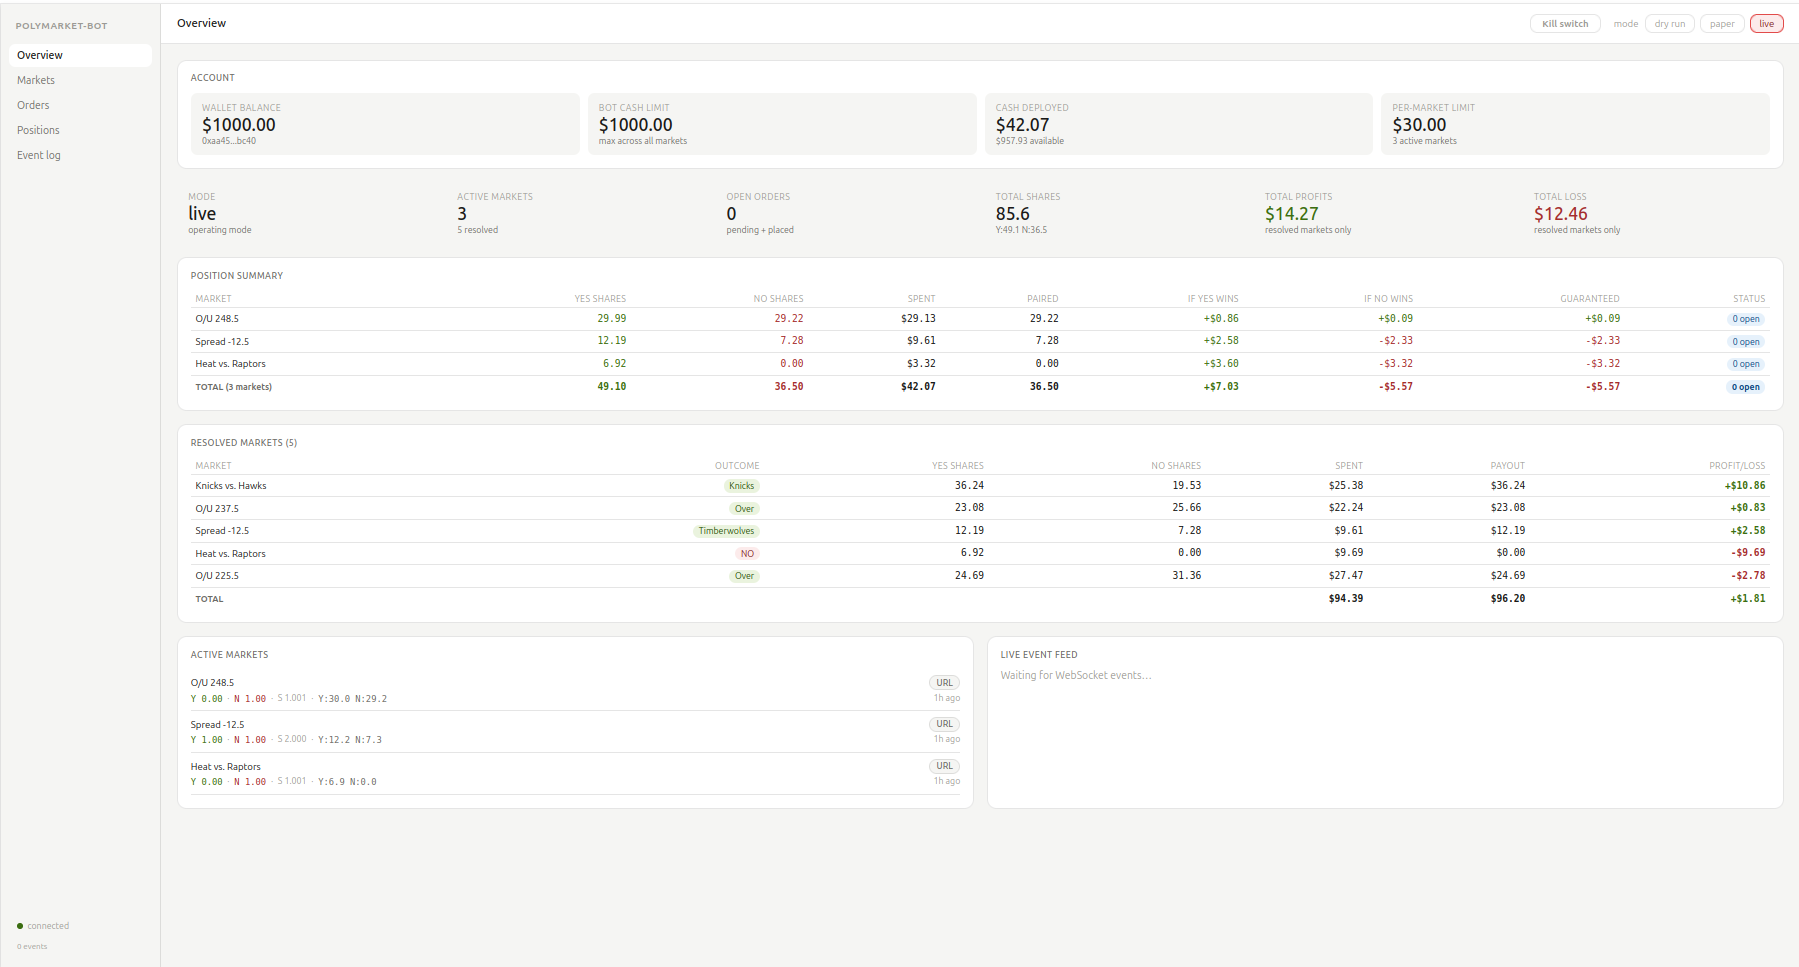Click the 'Over' badge in O/U 237.5 row

[744, 509]
